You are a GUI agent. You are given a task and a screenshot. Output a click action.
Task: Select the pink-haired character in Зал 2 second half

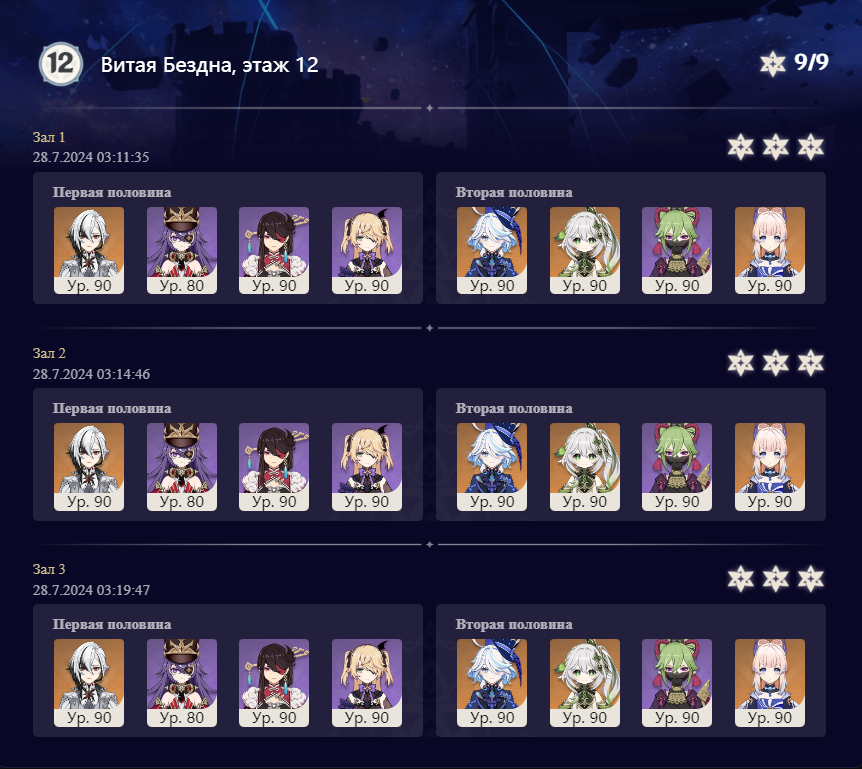click(x=770, y=467)
